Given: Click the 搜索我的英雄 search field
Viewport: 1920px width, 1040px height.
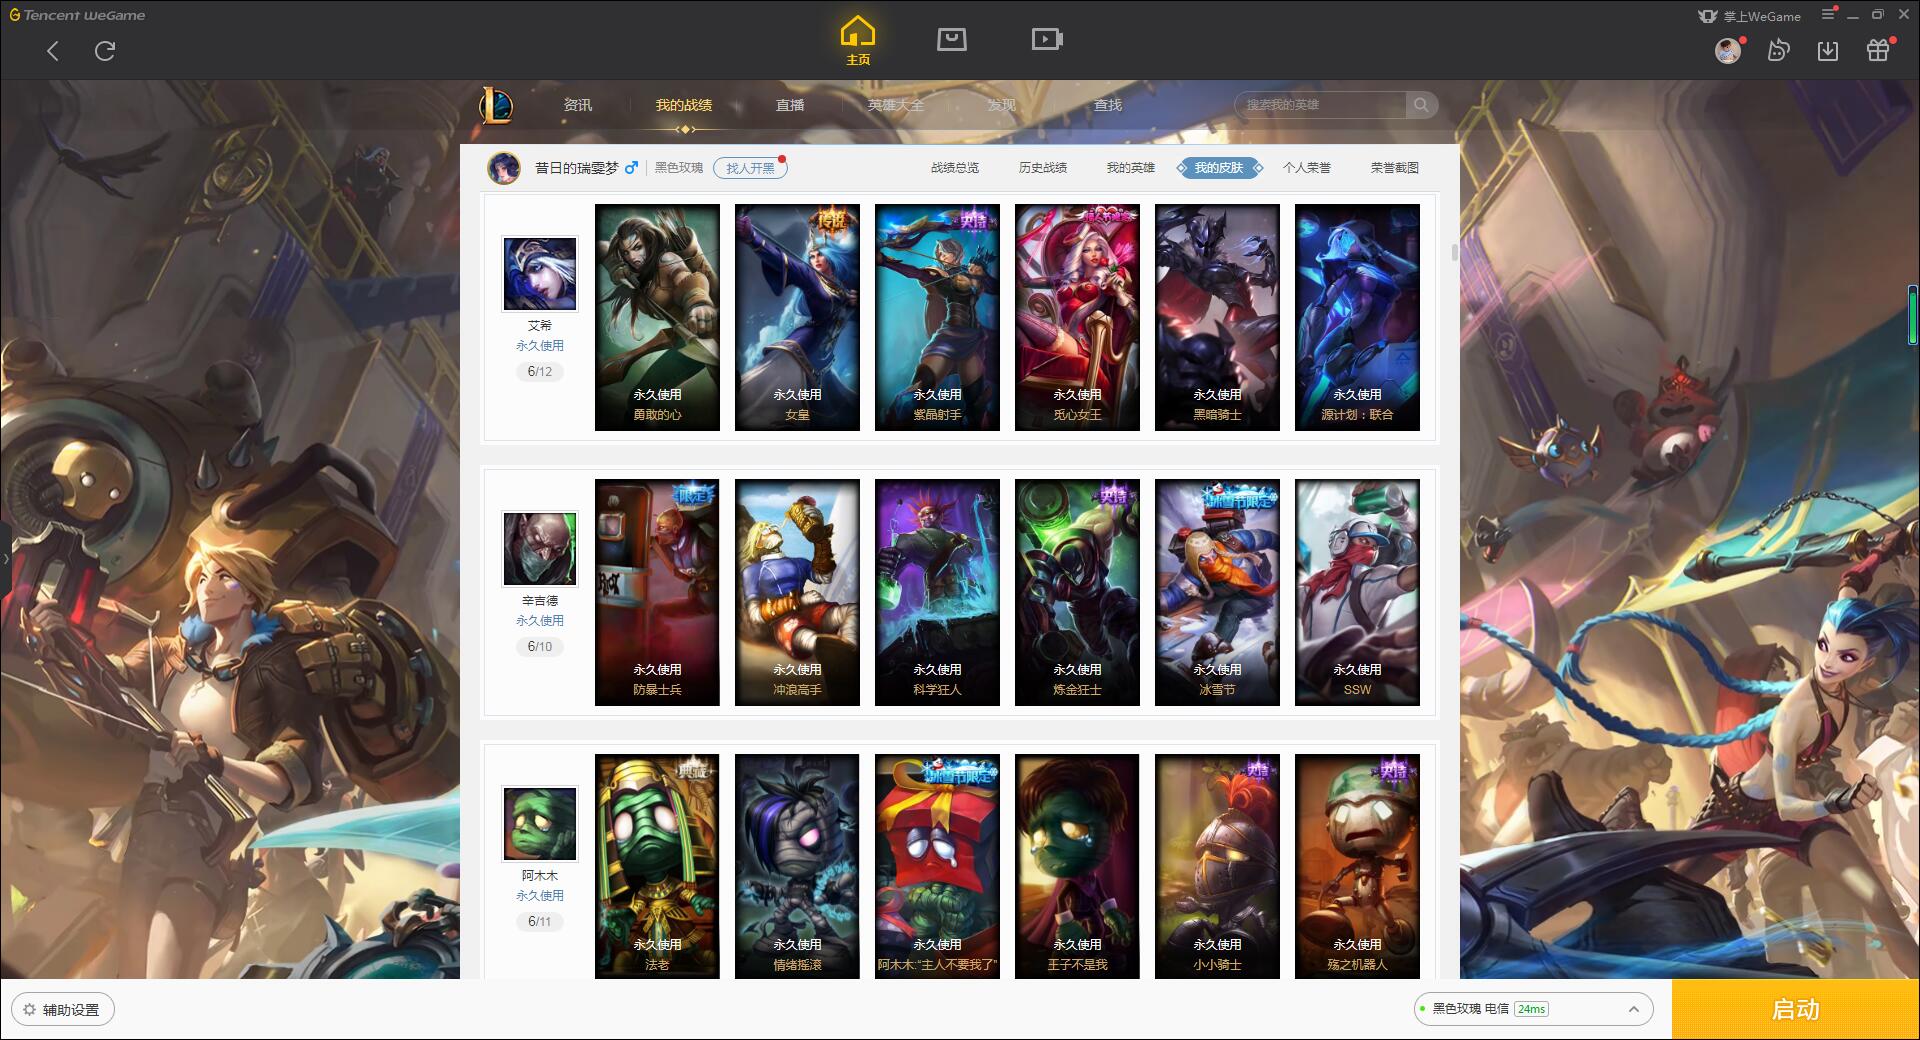Looking at the screenshot, I should (x=1320, y=104).
